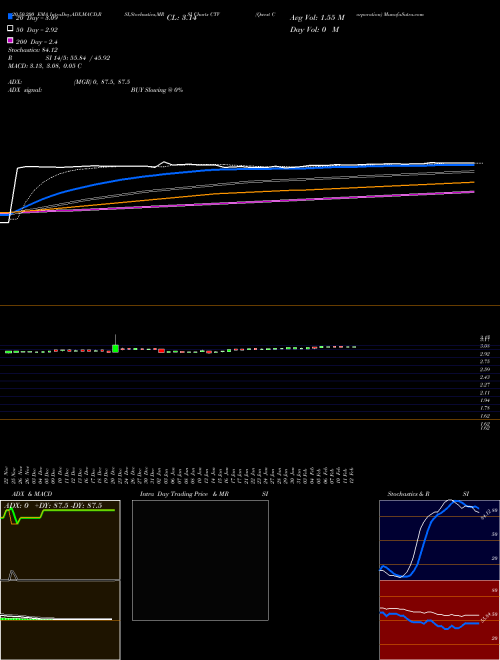
Task: Click the magenta 200 Day legend swatch
Action: [x=10, y=40]
